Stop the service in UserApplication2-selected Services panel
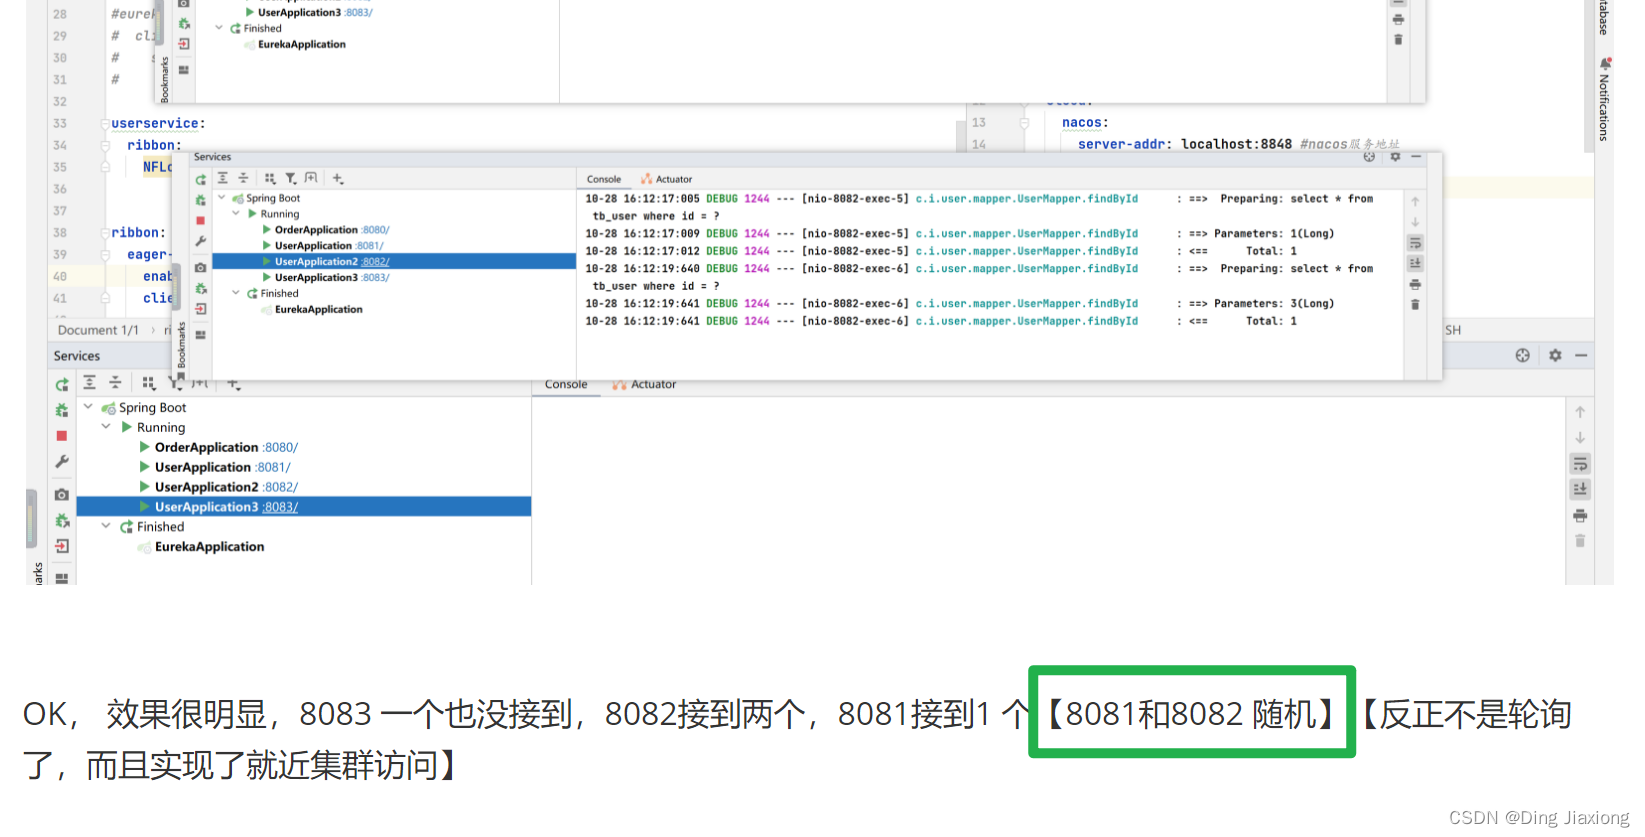1645x837 pixels. pos(201,221)
